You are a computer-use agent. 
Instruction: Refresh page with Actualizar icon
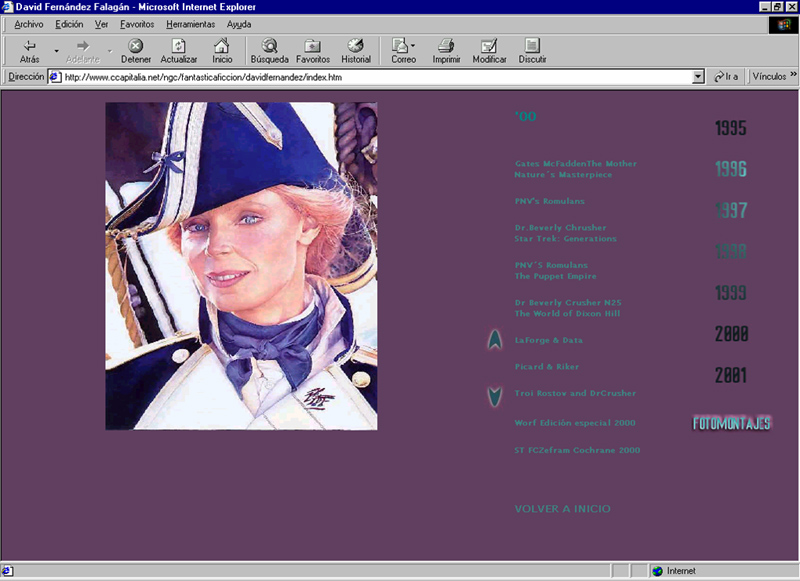coord(179,46)
